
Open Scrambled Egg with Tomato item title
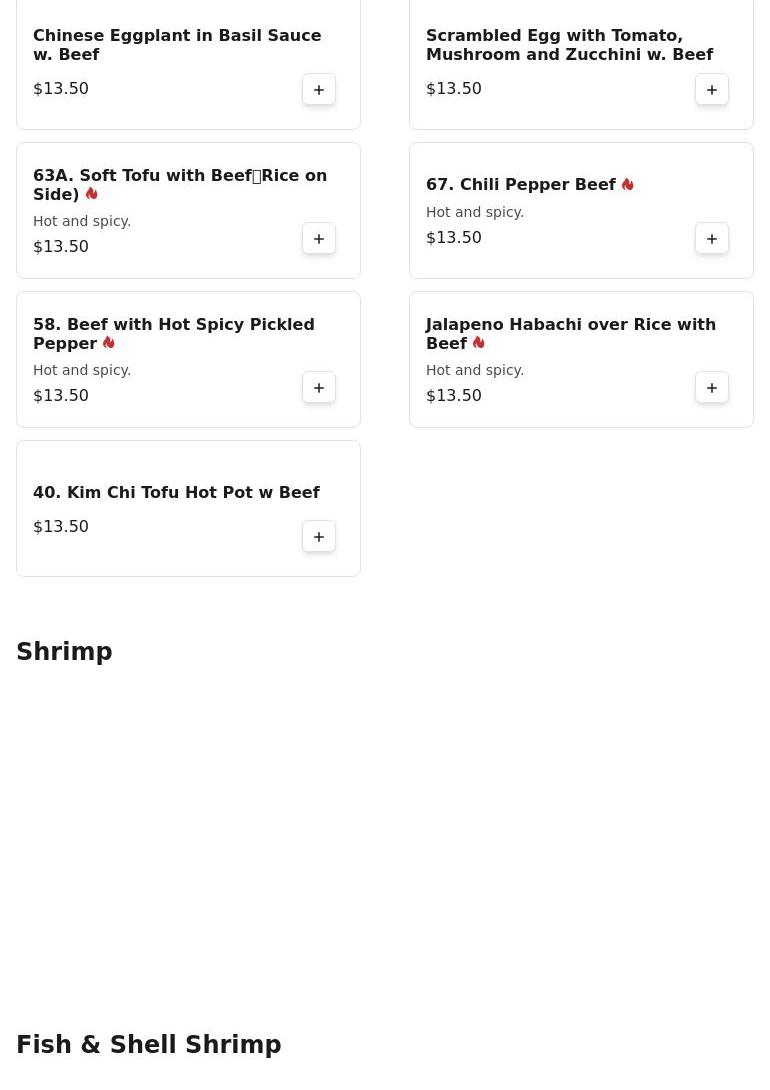point(569,45)
